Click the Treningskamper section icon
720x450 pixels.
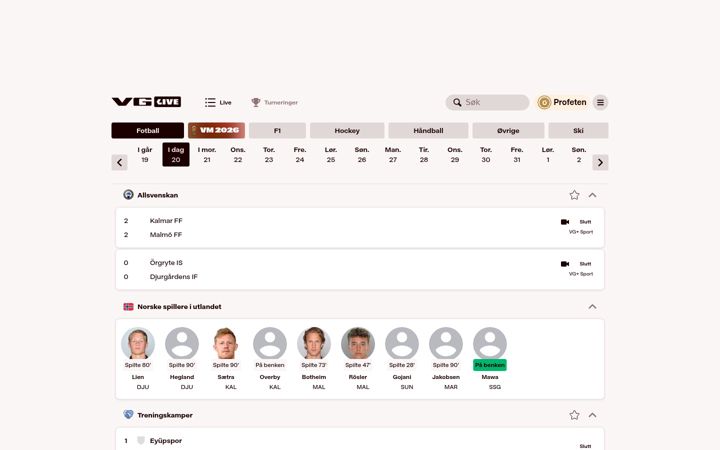tap(128, 415)
